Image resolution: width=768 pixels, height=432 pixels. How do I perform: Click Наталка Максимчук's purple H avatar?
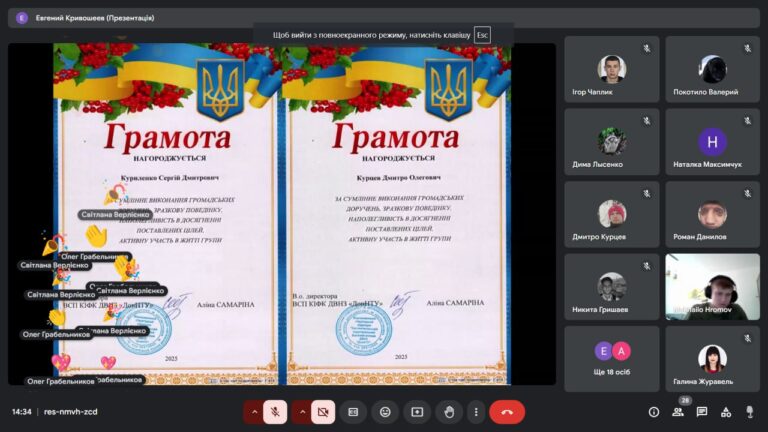(x=712, y=142)
